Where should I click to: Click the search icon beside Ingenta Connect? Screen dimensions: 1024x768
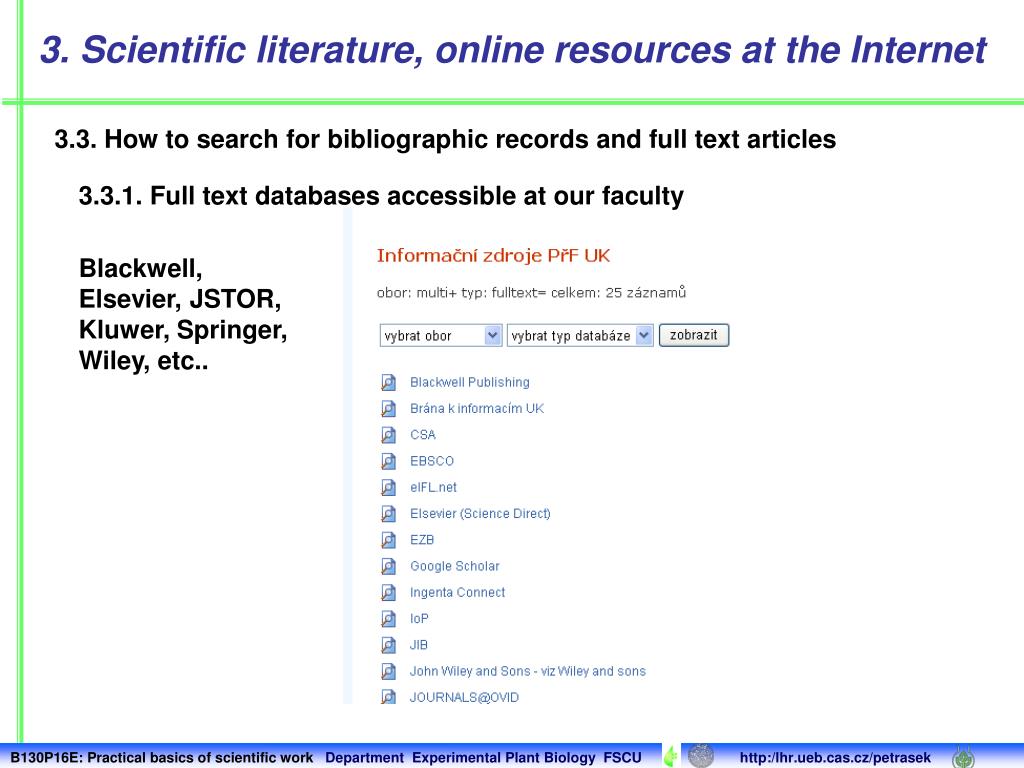click(x=389, y=592)
